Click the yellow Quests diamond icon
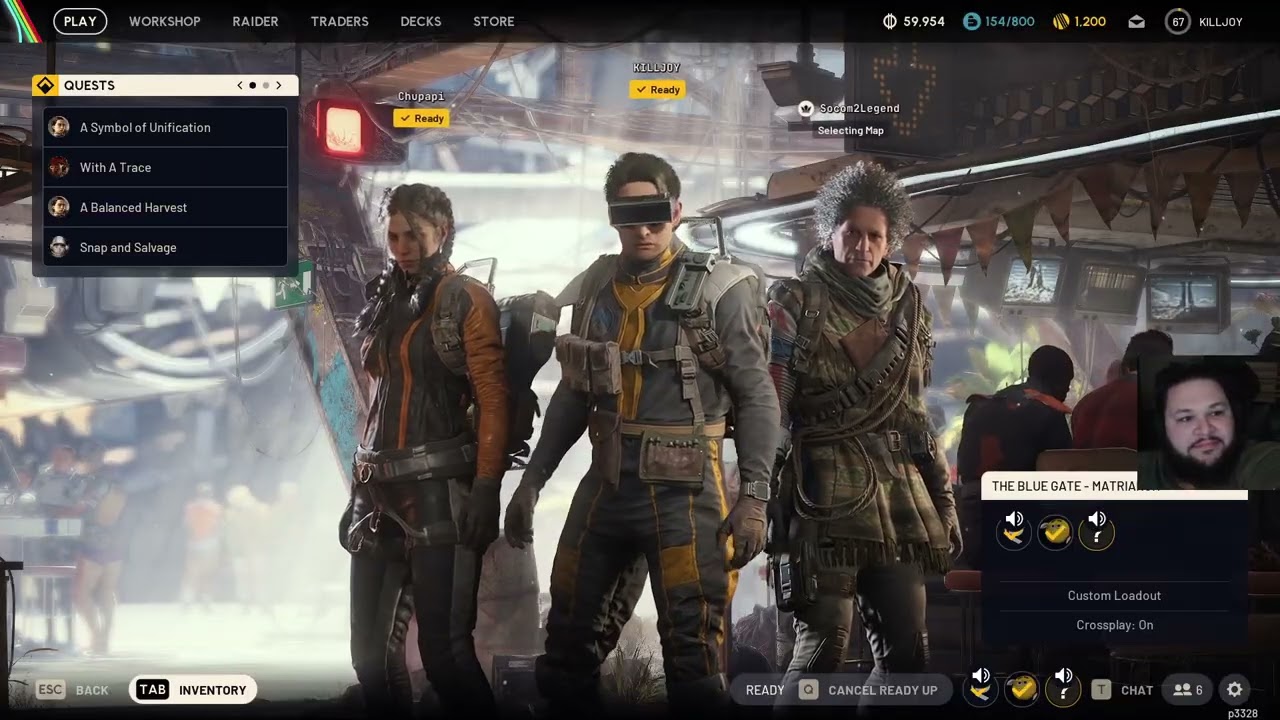Viewport: 1280px width, 720px height. pos(45,85)
